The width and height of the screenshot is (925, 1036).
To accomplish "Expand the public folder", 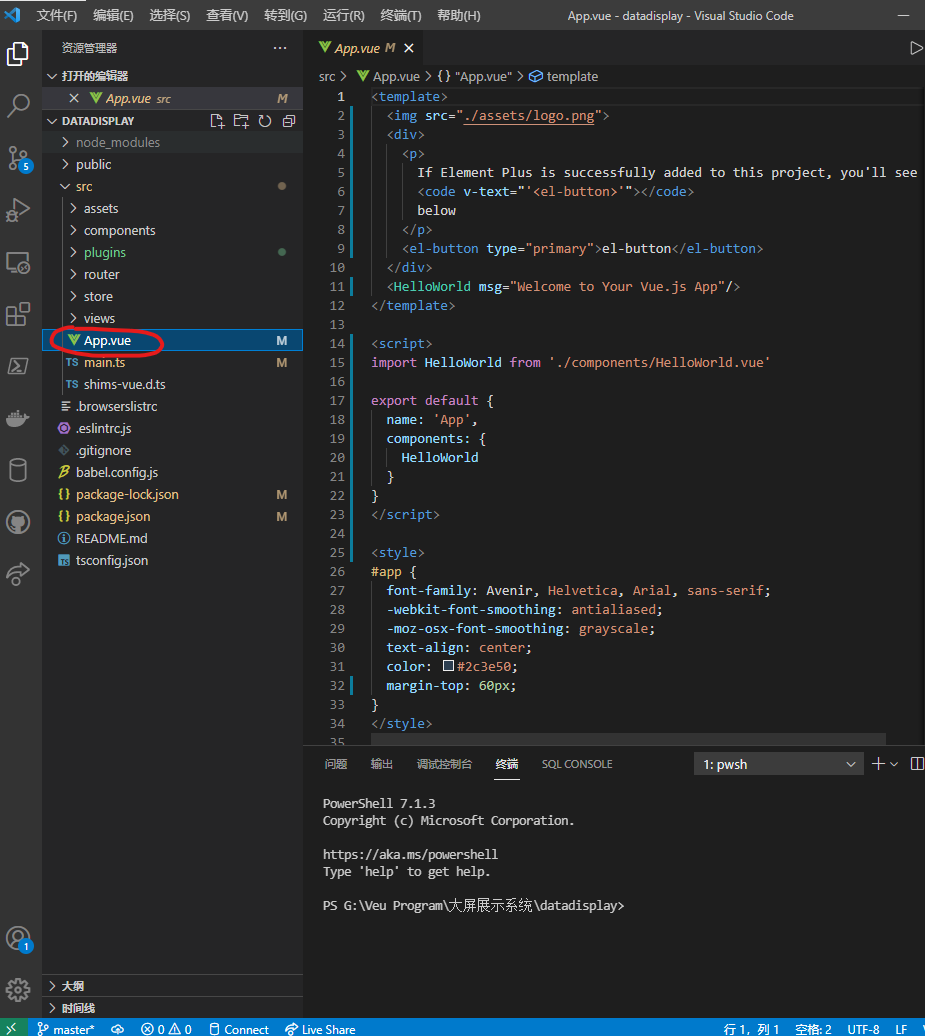I will coord(172,164).
